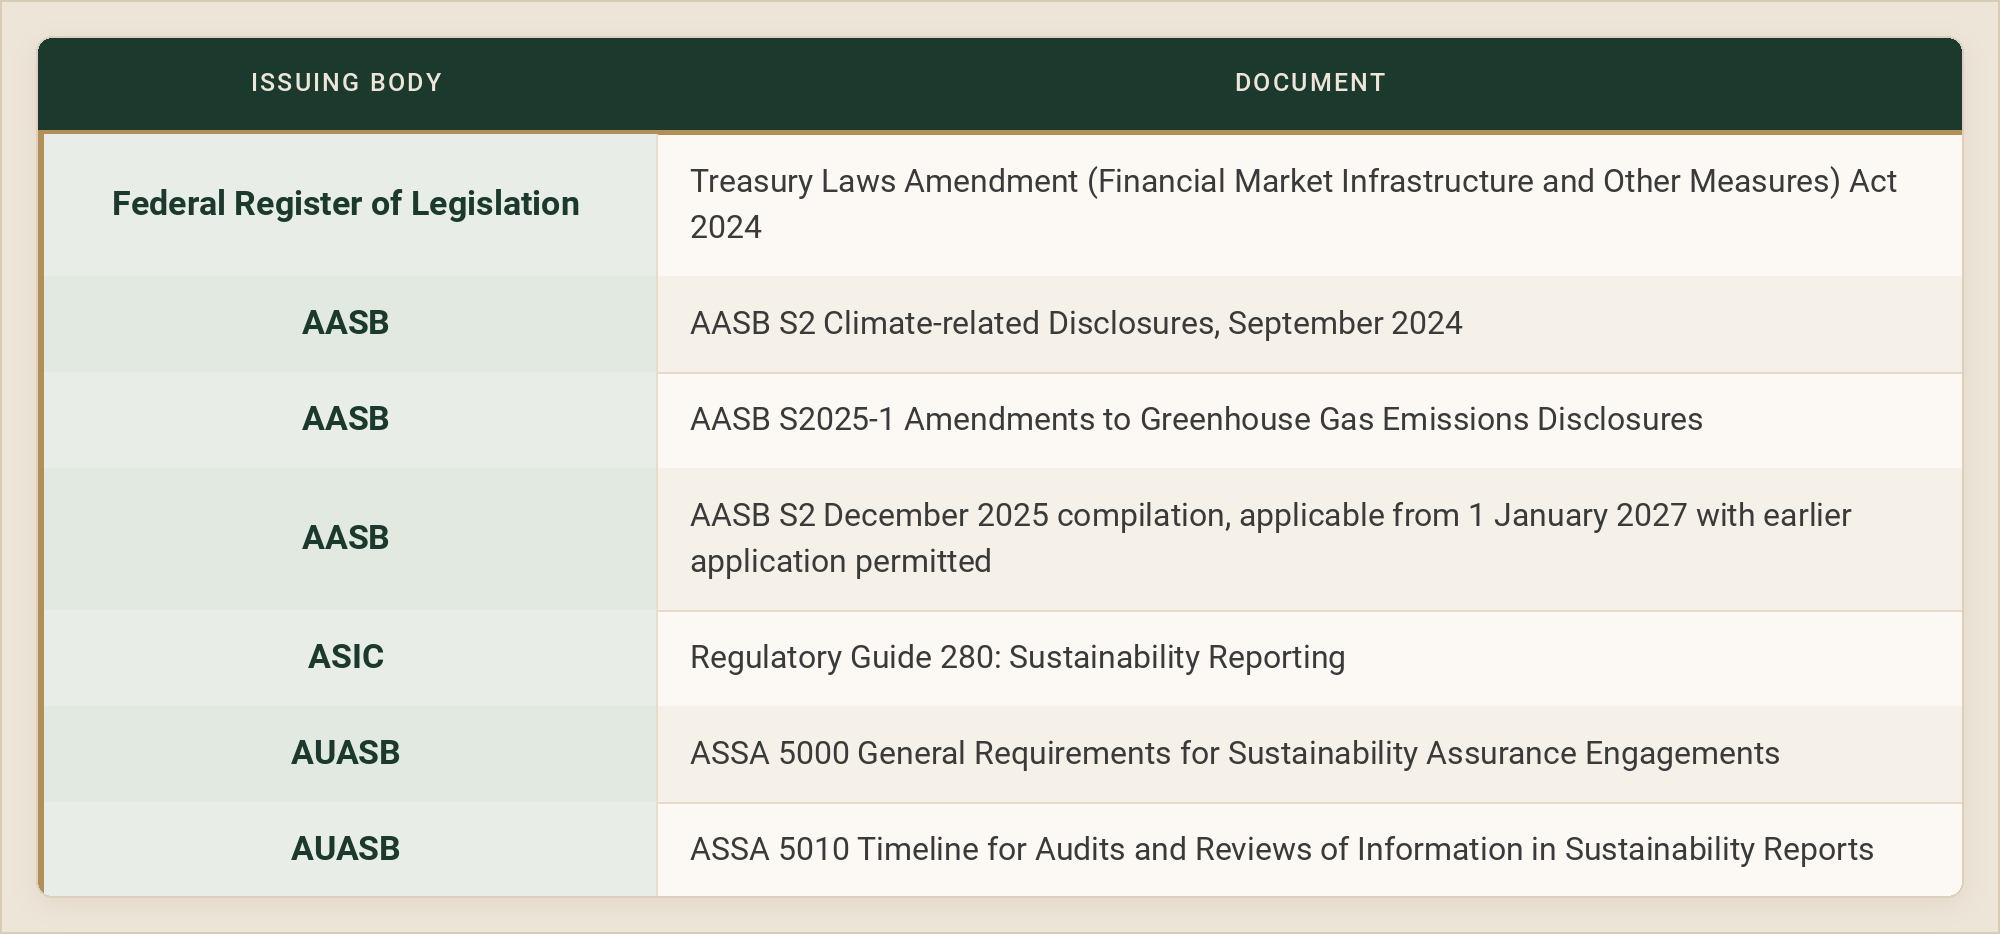Image resolution: width=2000 pixels, height=934 pixels.
Task: Click the ISSUING BODY column header
Action: click(346, 83)
